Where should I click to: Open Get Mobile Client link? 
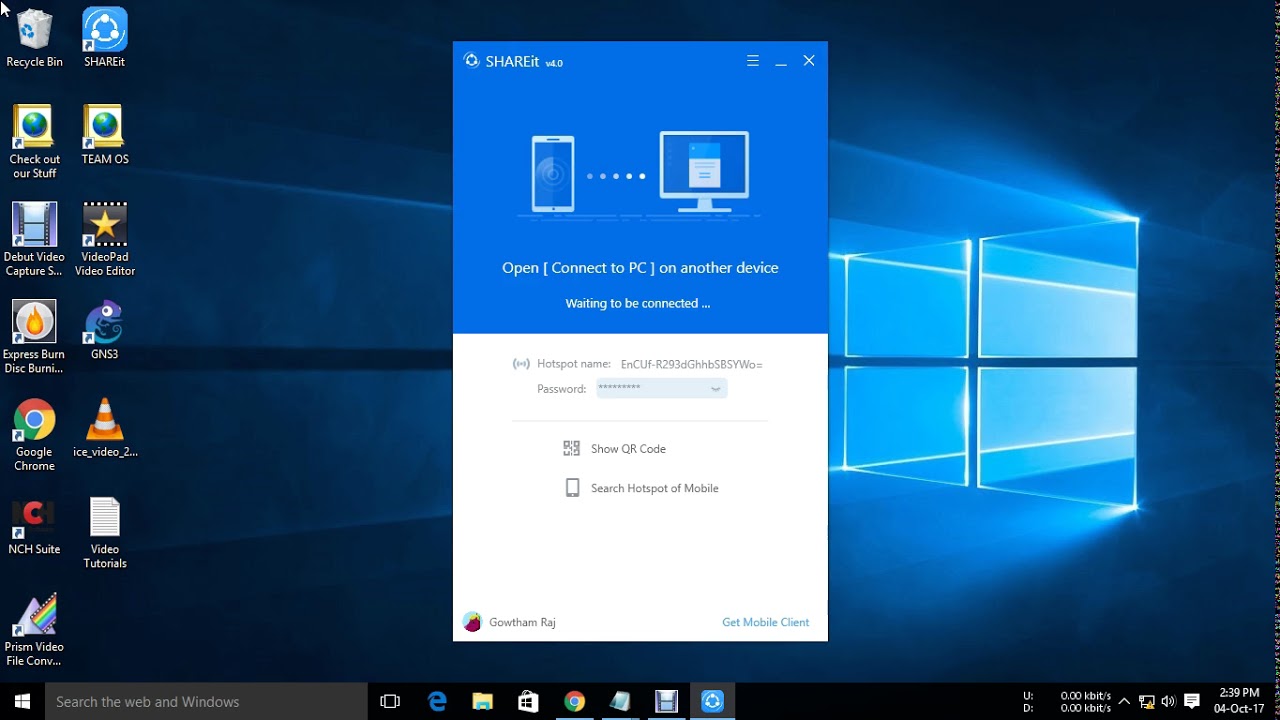(x=766, y=622)
